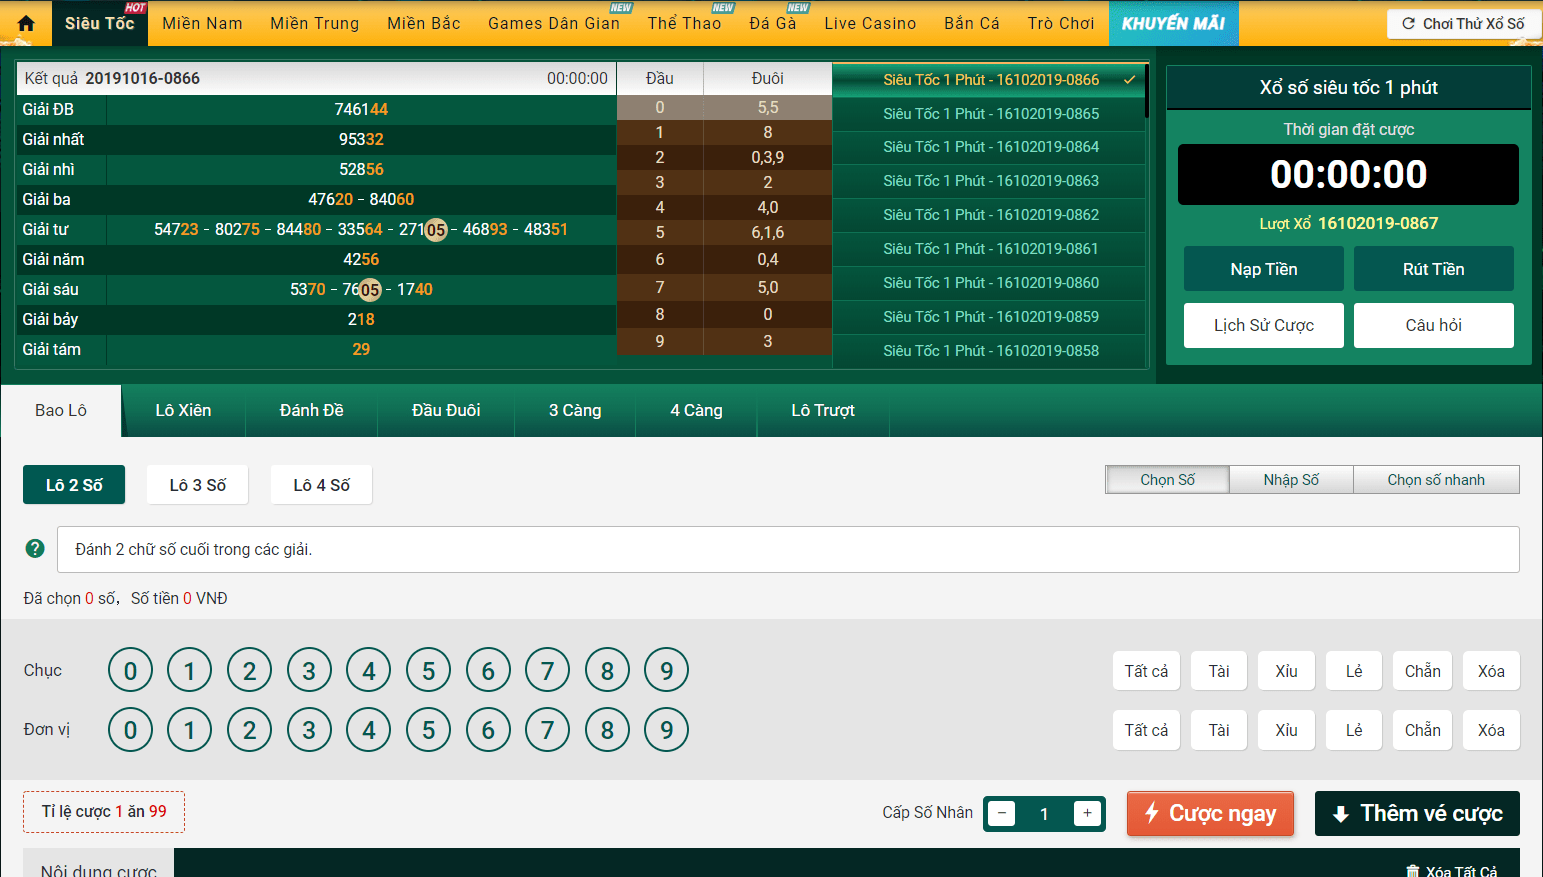Switch to the Đánh Đề tab
Image resolution: width=1543 pixels, height=877 pixels.
[x=311, y=410]
